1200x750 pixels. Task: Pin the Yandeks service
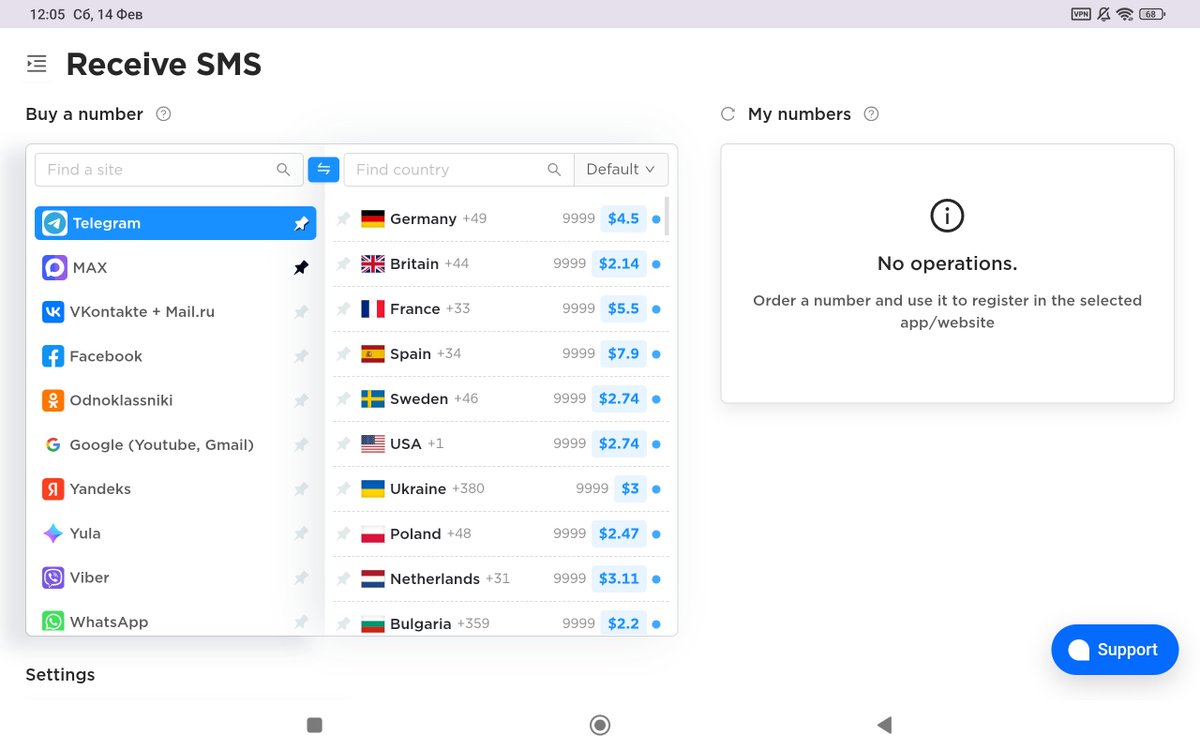301,489
